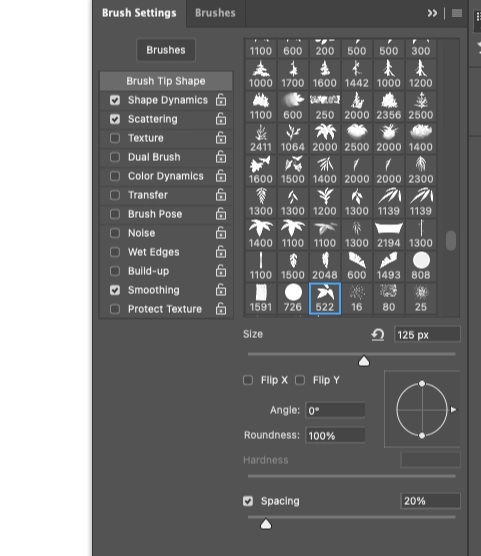The height and width of the screenshot is (556, 481).
Task: Select the 2048 feather brush tip
Action: click(x=325, y=266)
